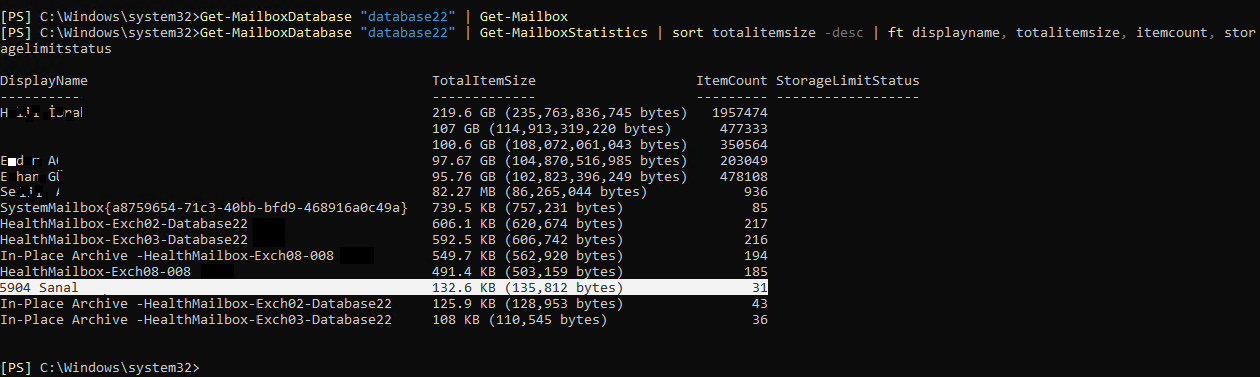Viewport: 1260px width, 377px height.
Task: Select the 95.76 GB size value
Action: point(560,176)
